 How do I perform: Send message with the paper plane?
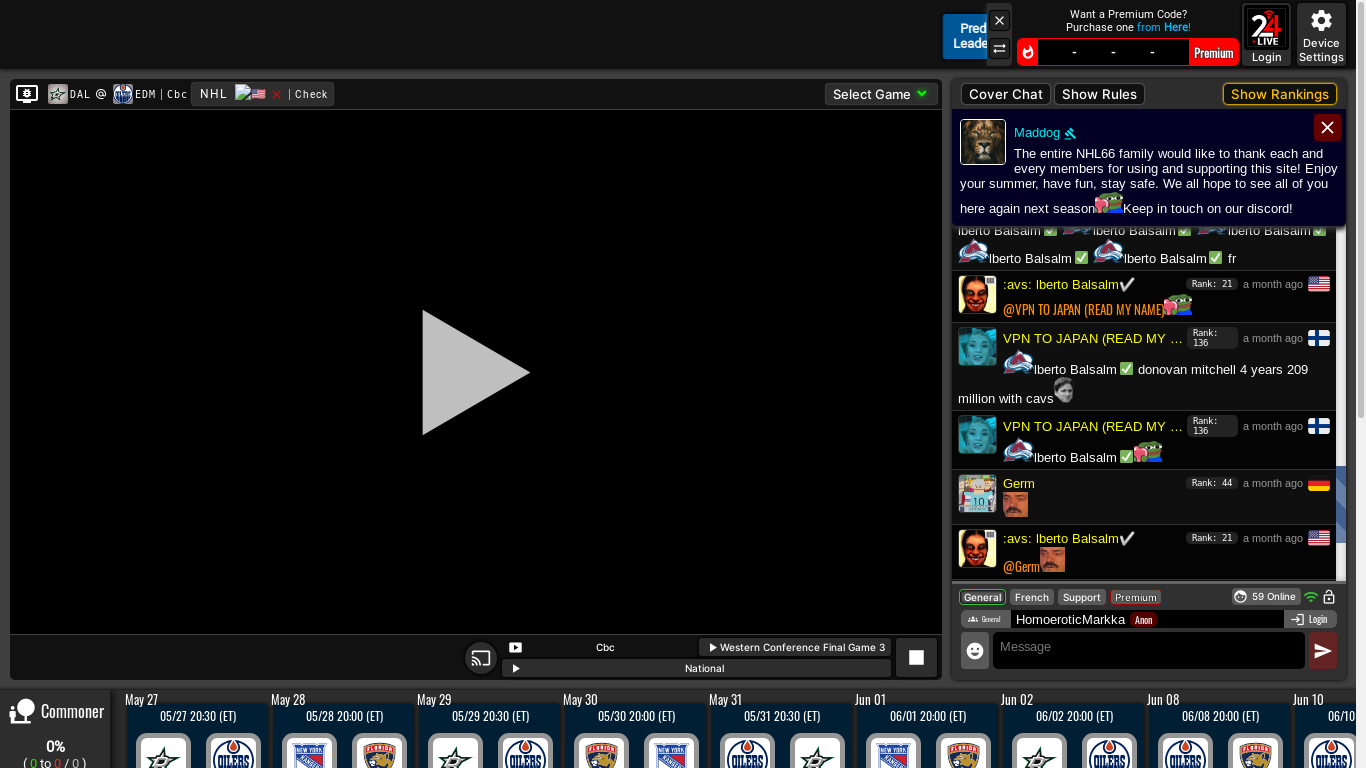click(x=1323, y=650)
